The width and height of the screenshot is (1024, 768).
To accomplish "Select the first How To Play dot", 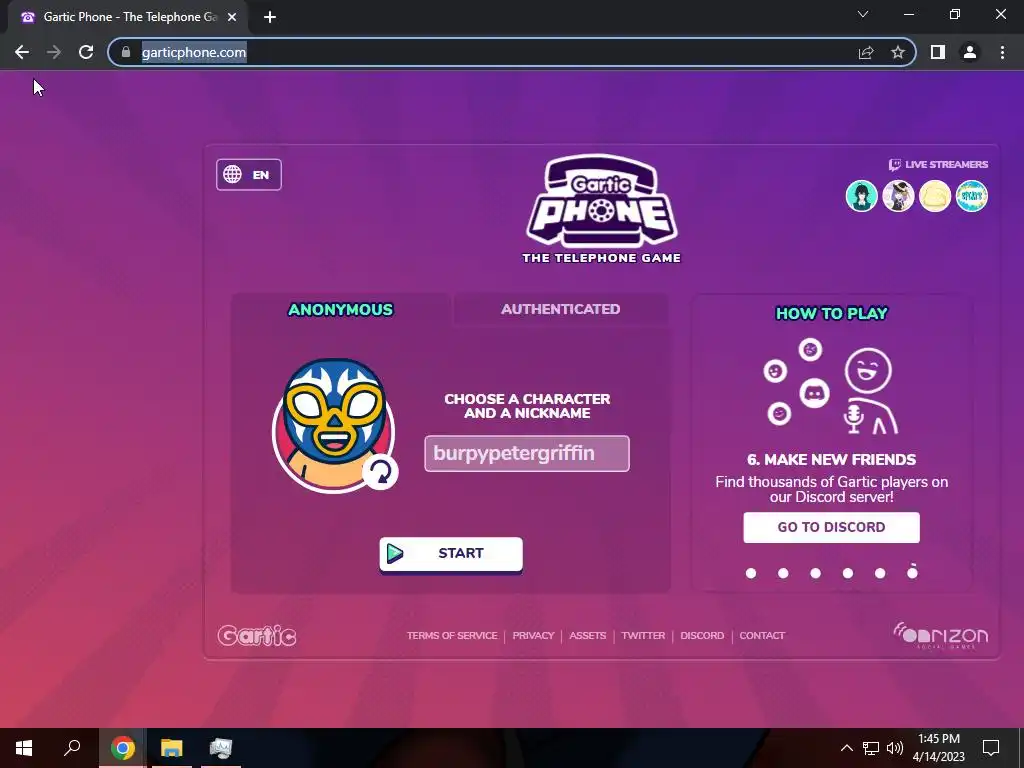I will pyautogui.click(x=751, y=573).
